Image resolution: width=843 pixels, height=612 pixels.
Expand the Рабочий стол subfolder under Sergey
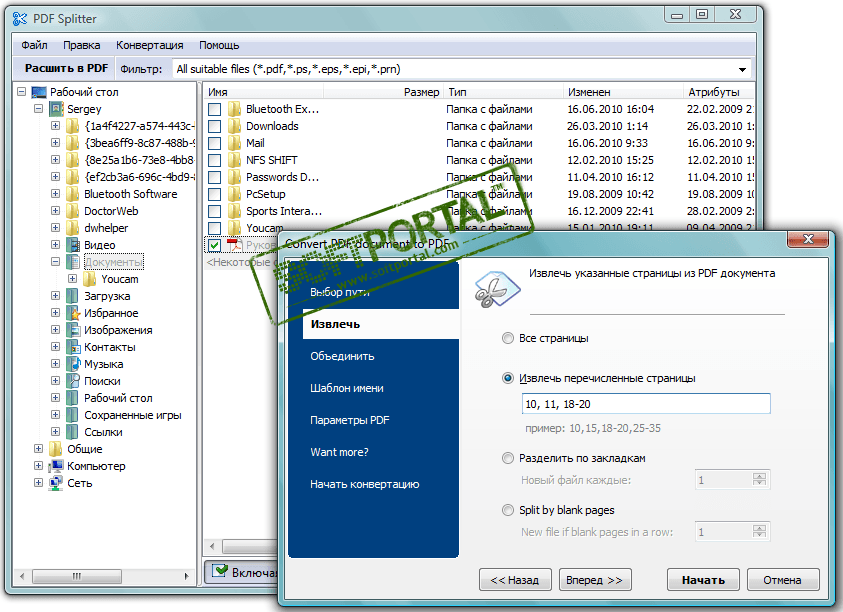coord(55,398)
